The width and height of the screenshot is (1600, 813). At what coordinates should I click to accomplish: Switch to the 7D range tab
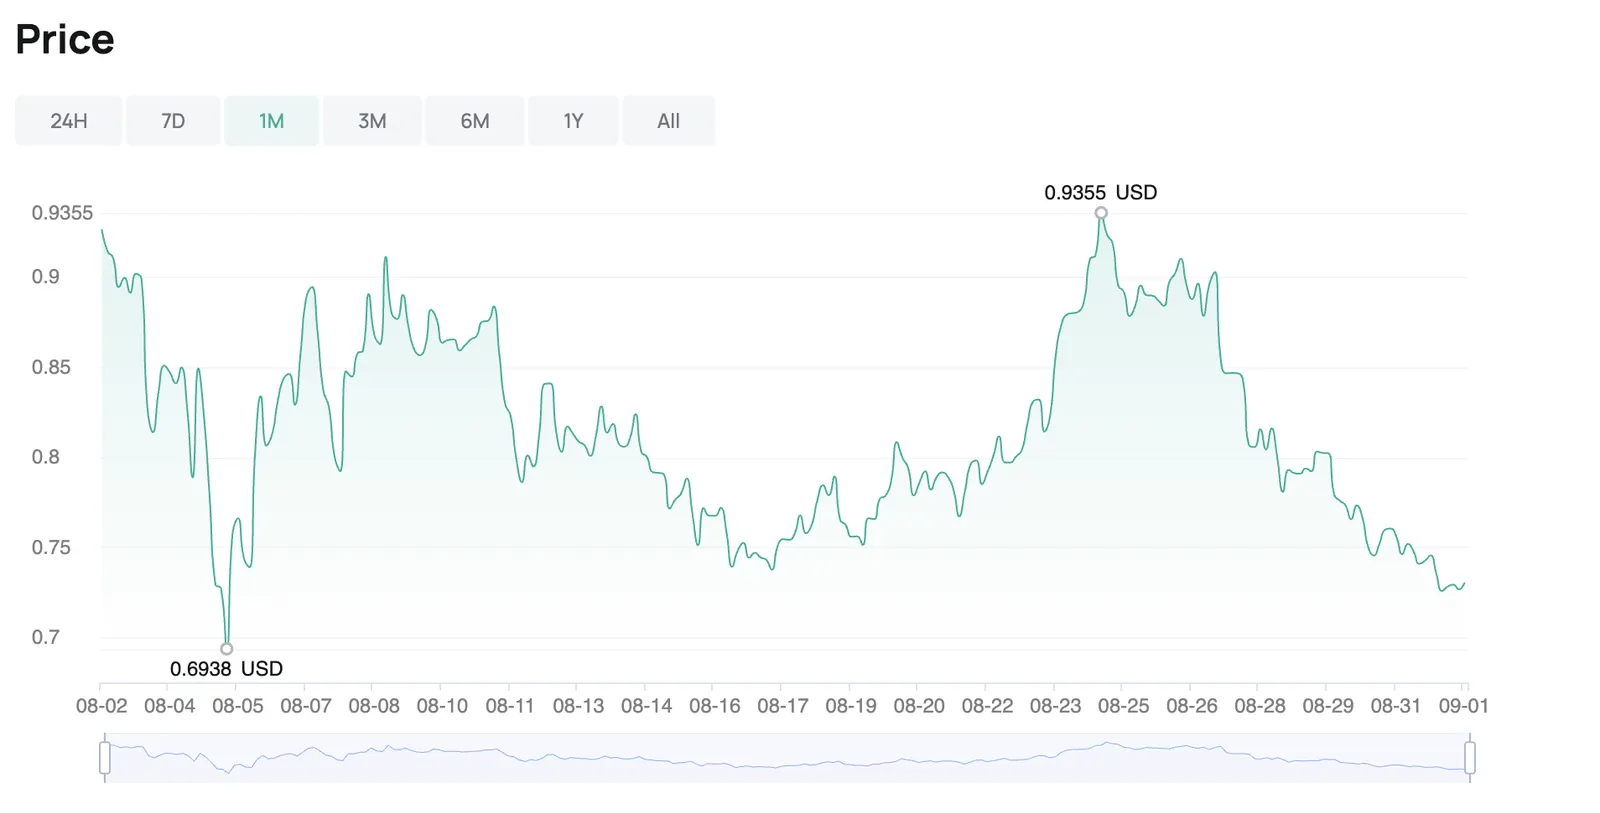(173, 121)
